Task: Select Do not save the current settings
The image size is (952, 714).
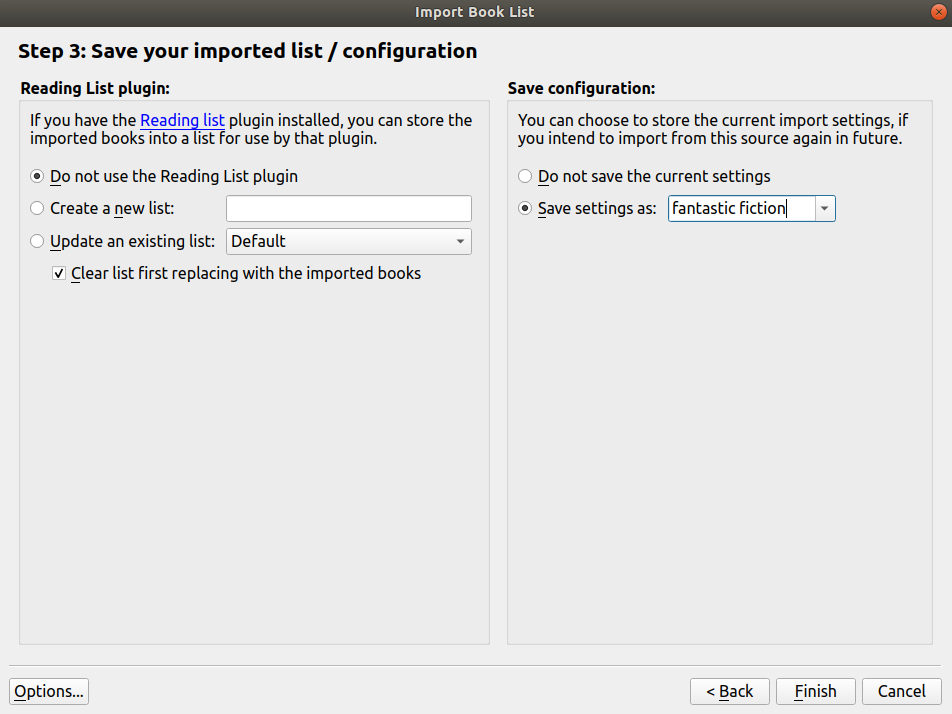Action: [x=526, y=176]
